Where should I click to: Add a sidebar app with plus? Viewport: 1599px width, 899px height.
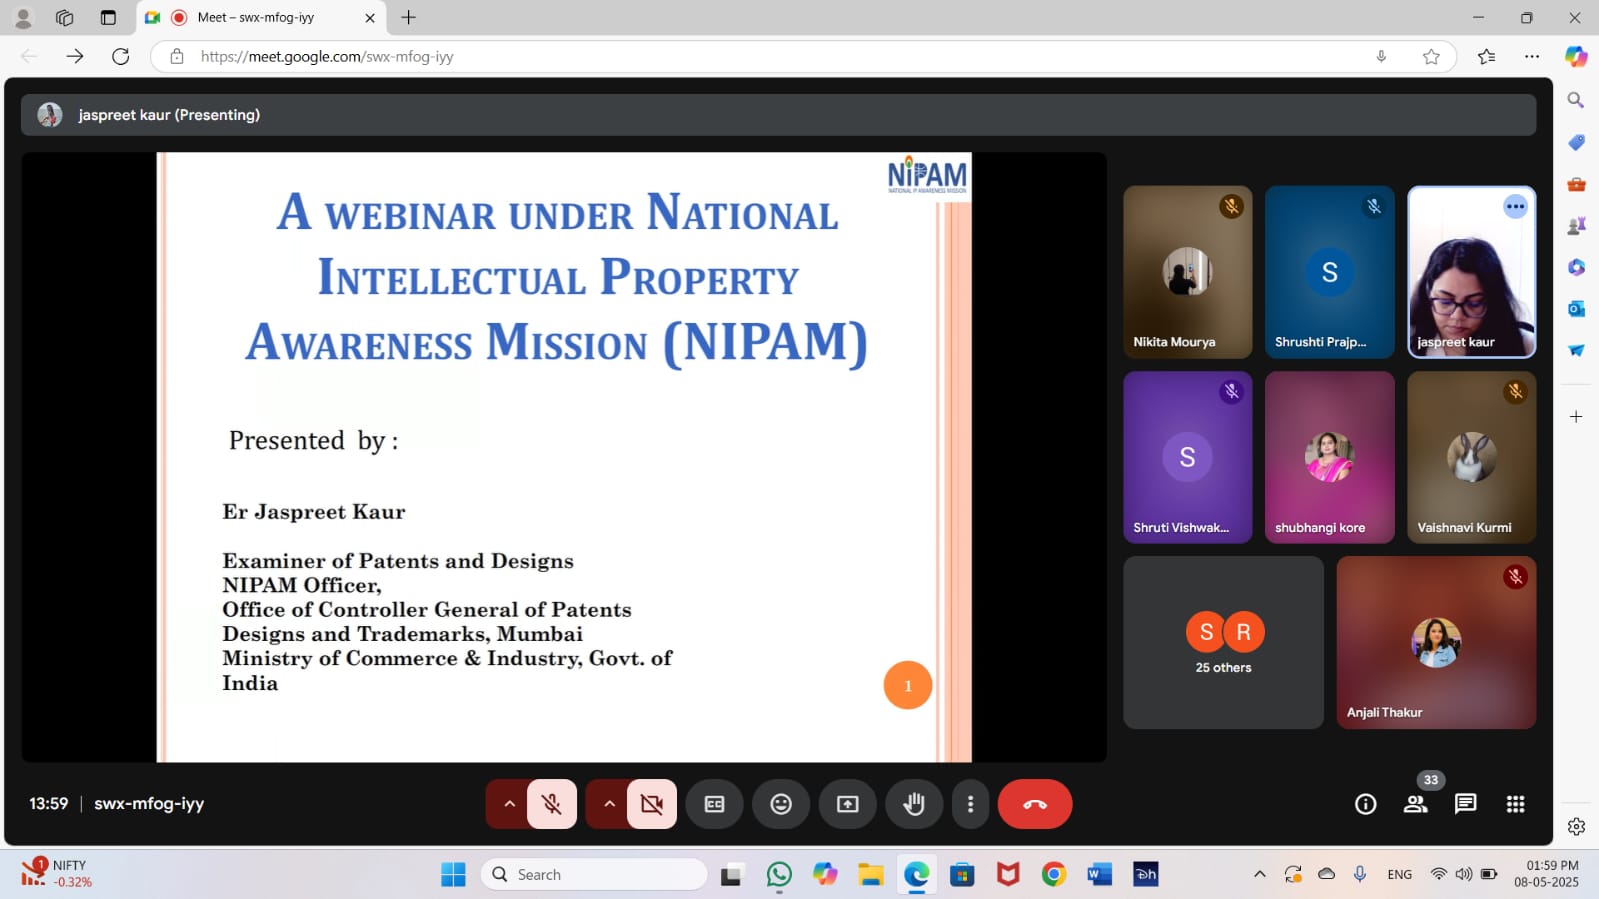coord(1576,416)
